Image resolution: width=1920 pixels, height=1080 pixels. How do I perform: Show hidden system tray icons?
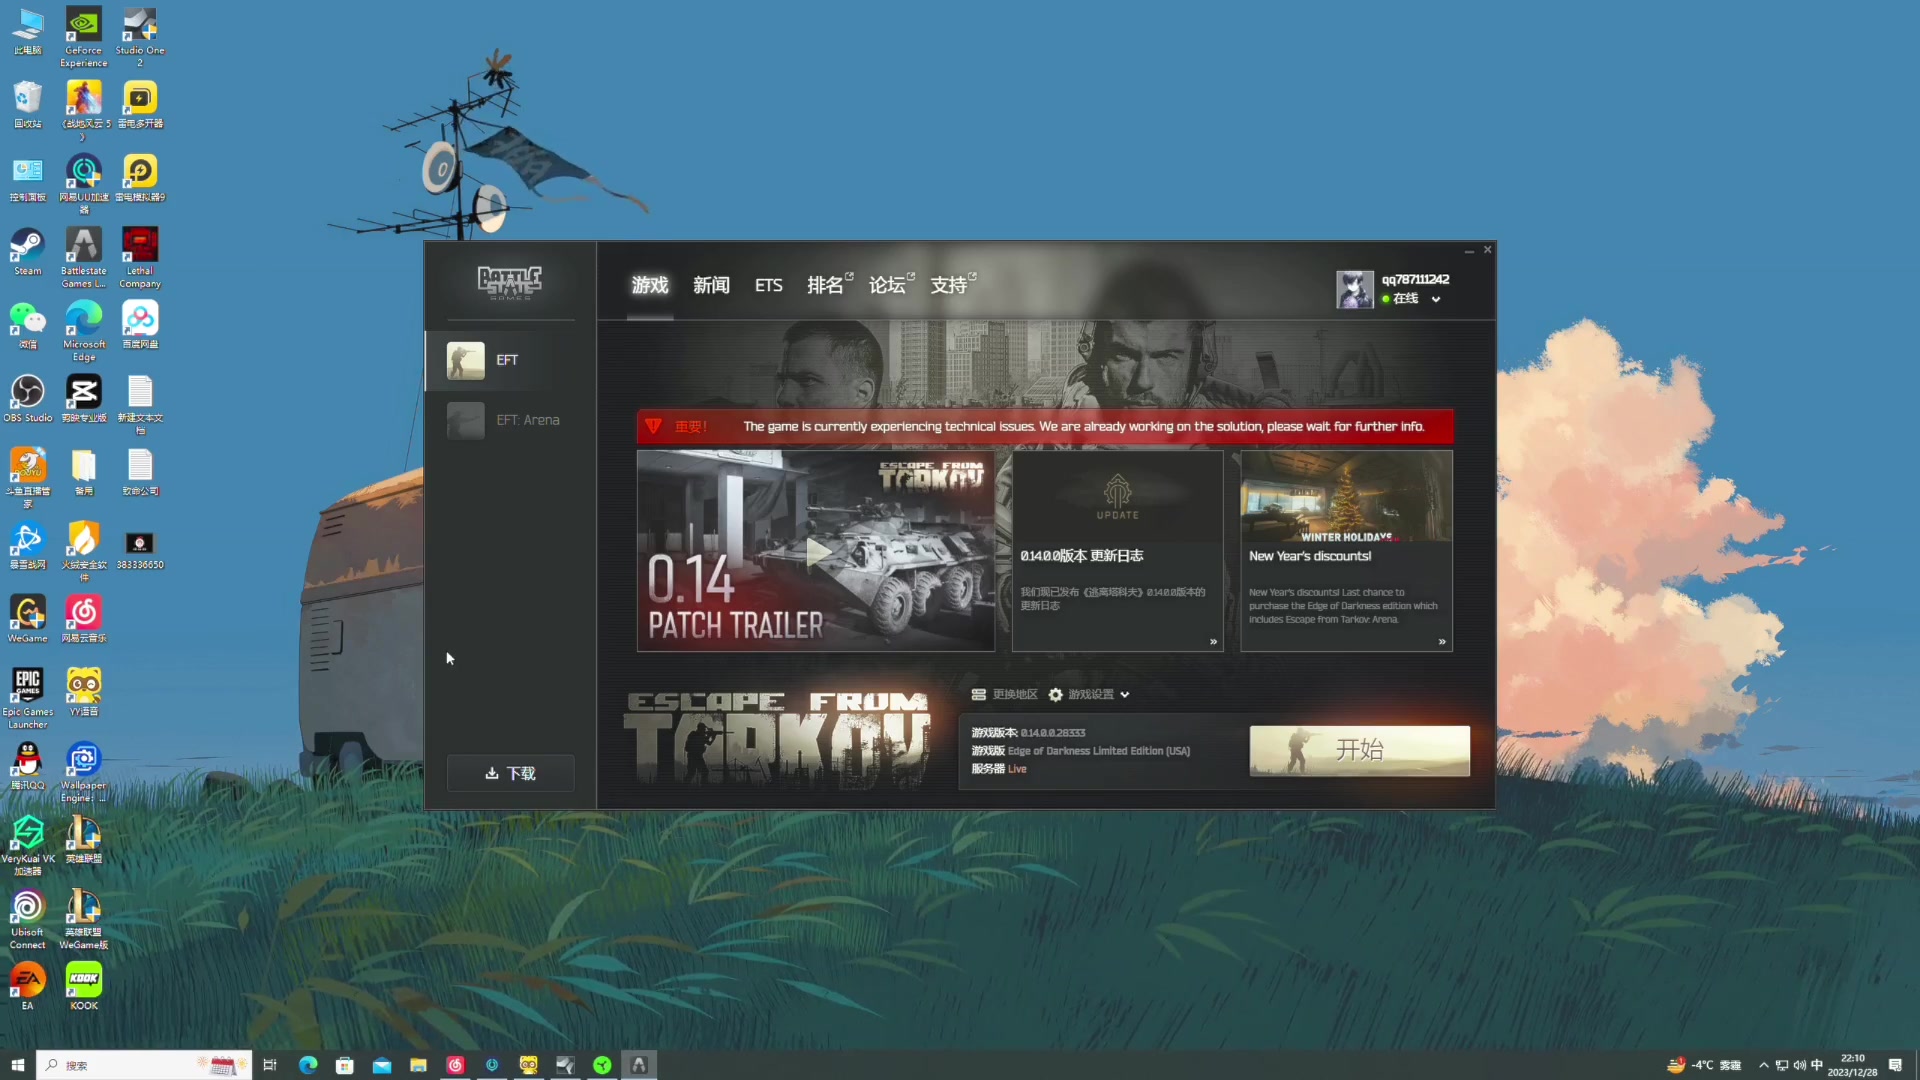1763,1065
